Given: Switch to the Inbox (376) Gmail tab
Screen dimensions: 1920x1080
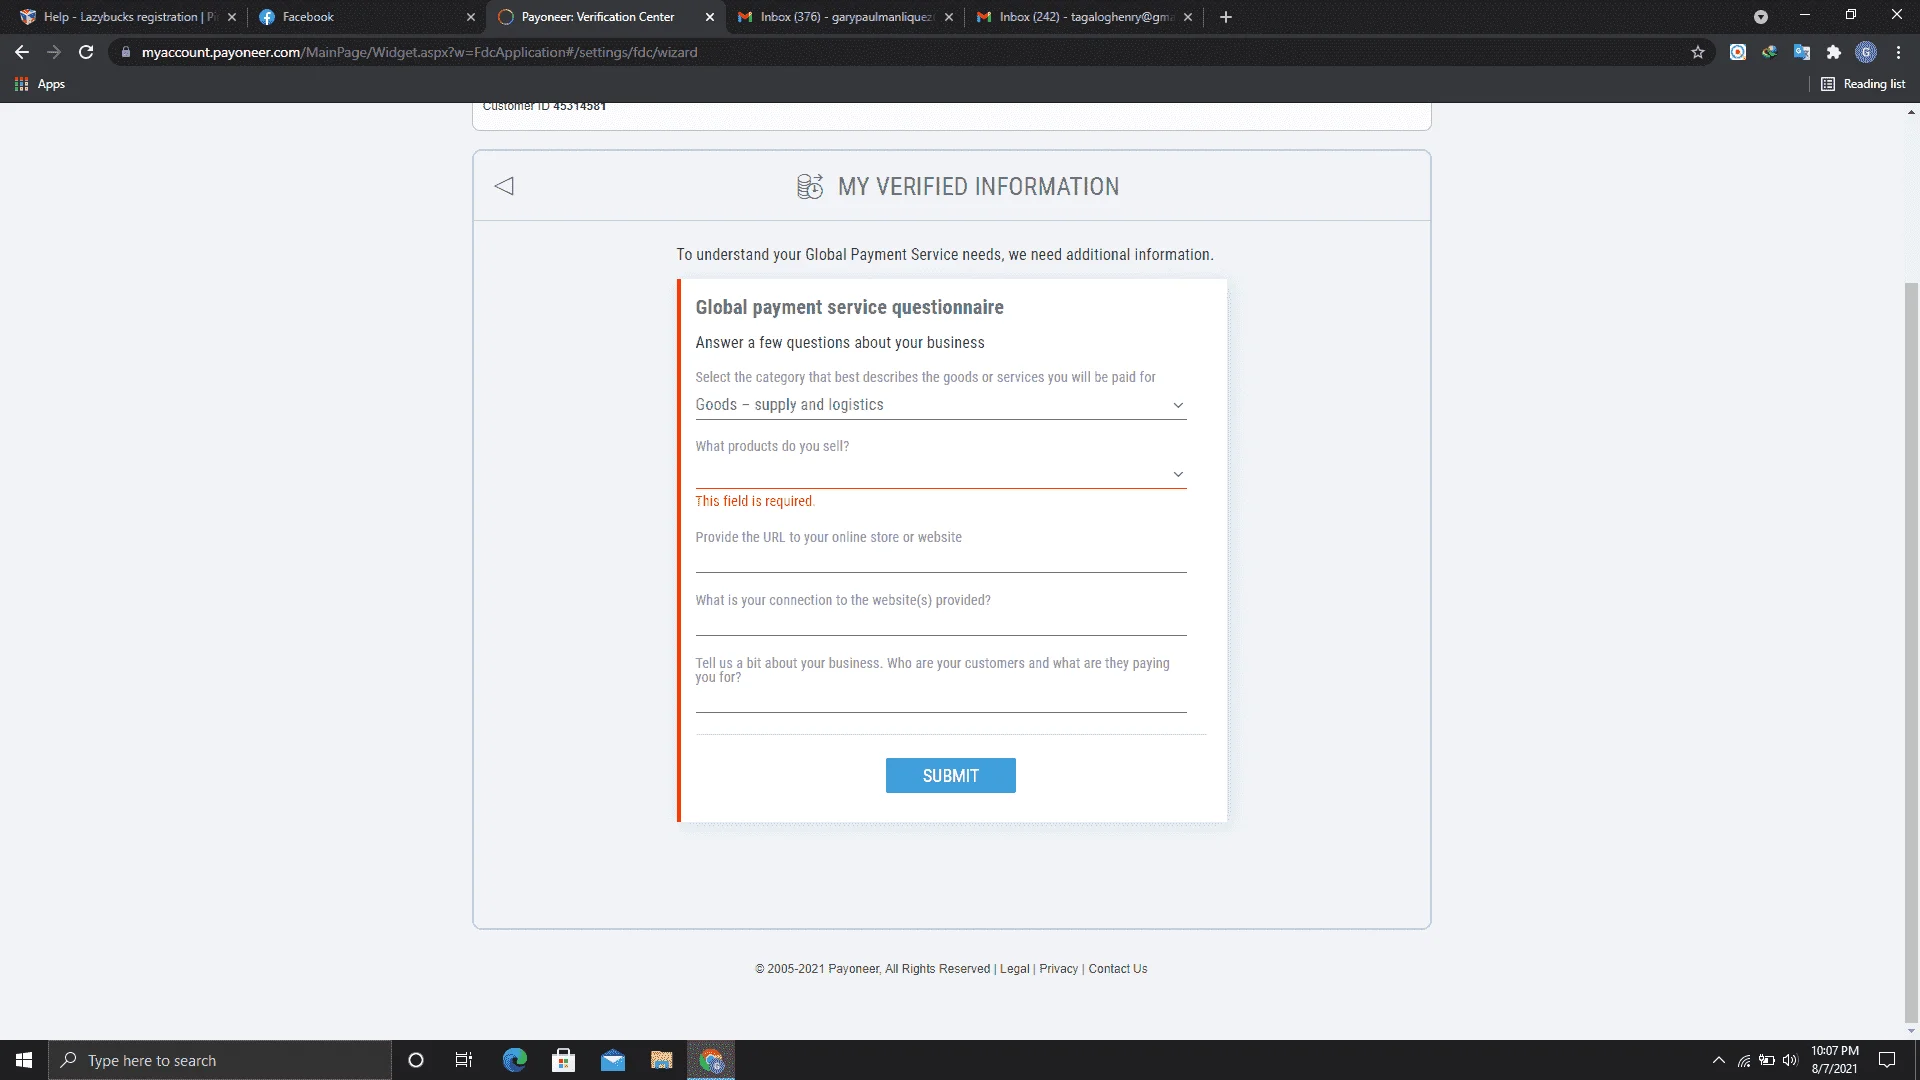Looking at the screenshot, I should click(845, 17).
